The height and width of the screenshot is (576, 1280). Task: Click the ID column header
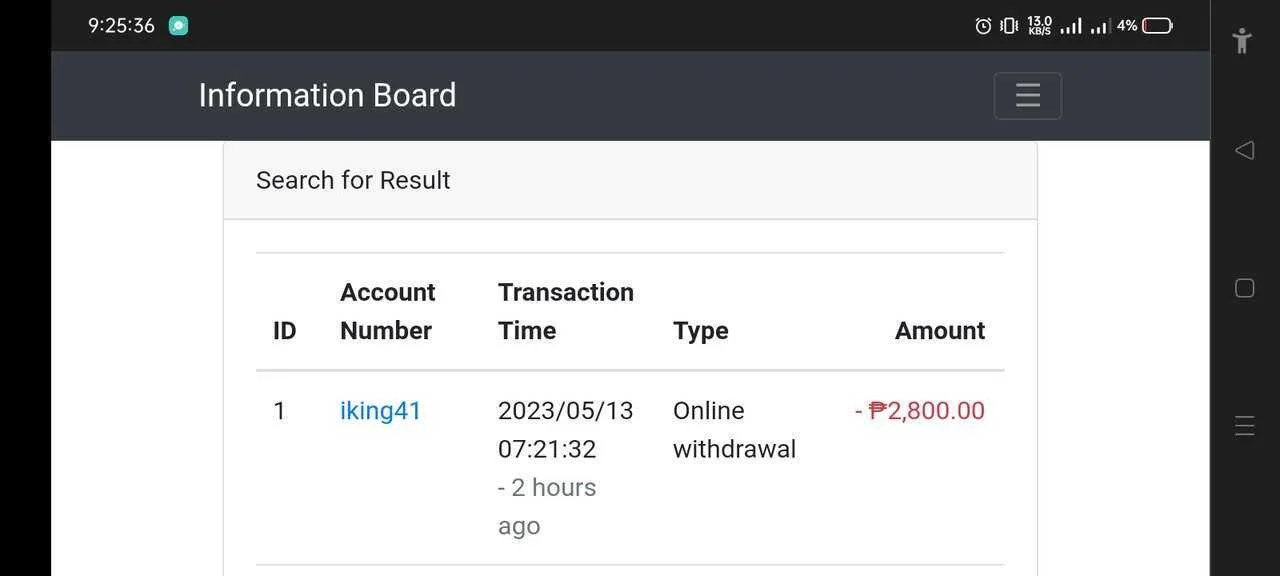pos(285,331)
